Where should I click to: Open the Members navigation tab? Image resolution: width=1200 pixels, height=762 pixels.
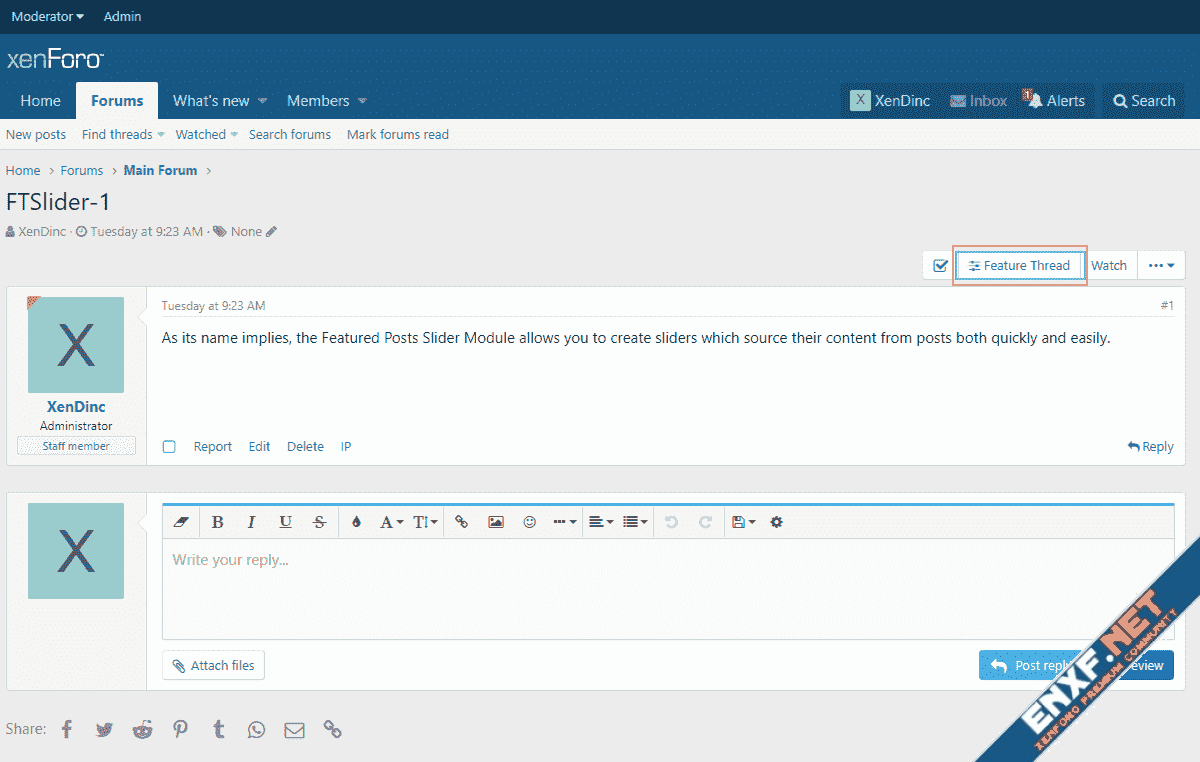[318, 101]
